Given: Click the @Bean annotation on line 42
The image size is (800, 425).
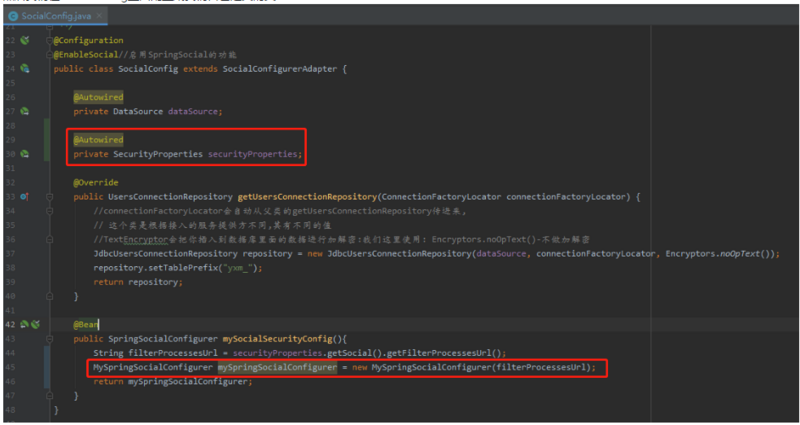Looking at the screenshot, I should [85, 324].
